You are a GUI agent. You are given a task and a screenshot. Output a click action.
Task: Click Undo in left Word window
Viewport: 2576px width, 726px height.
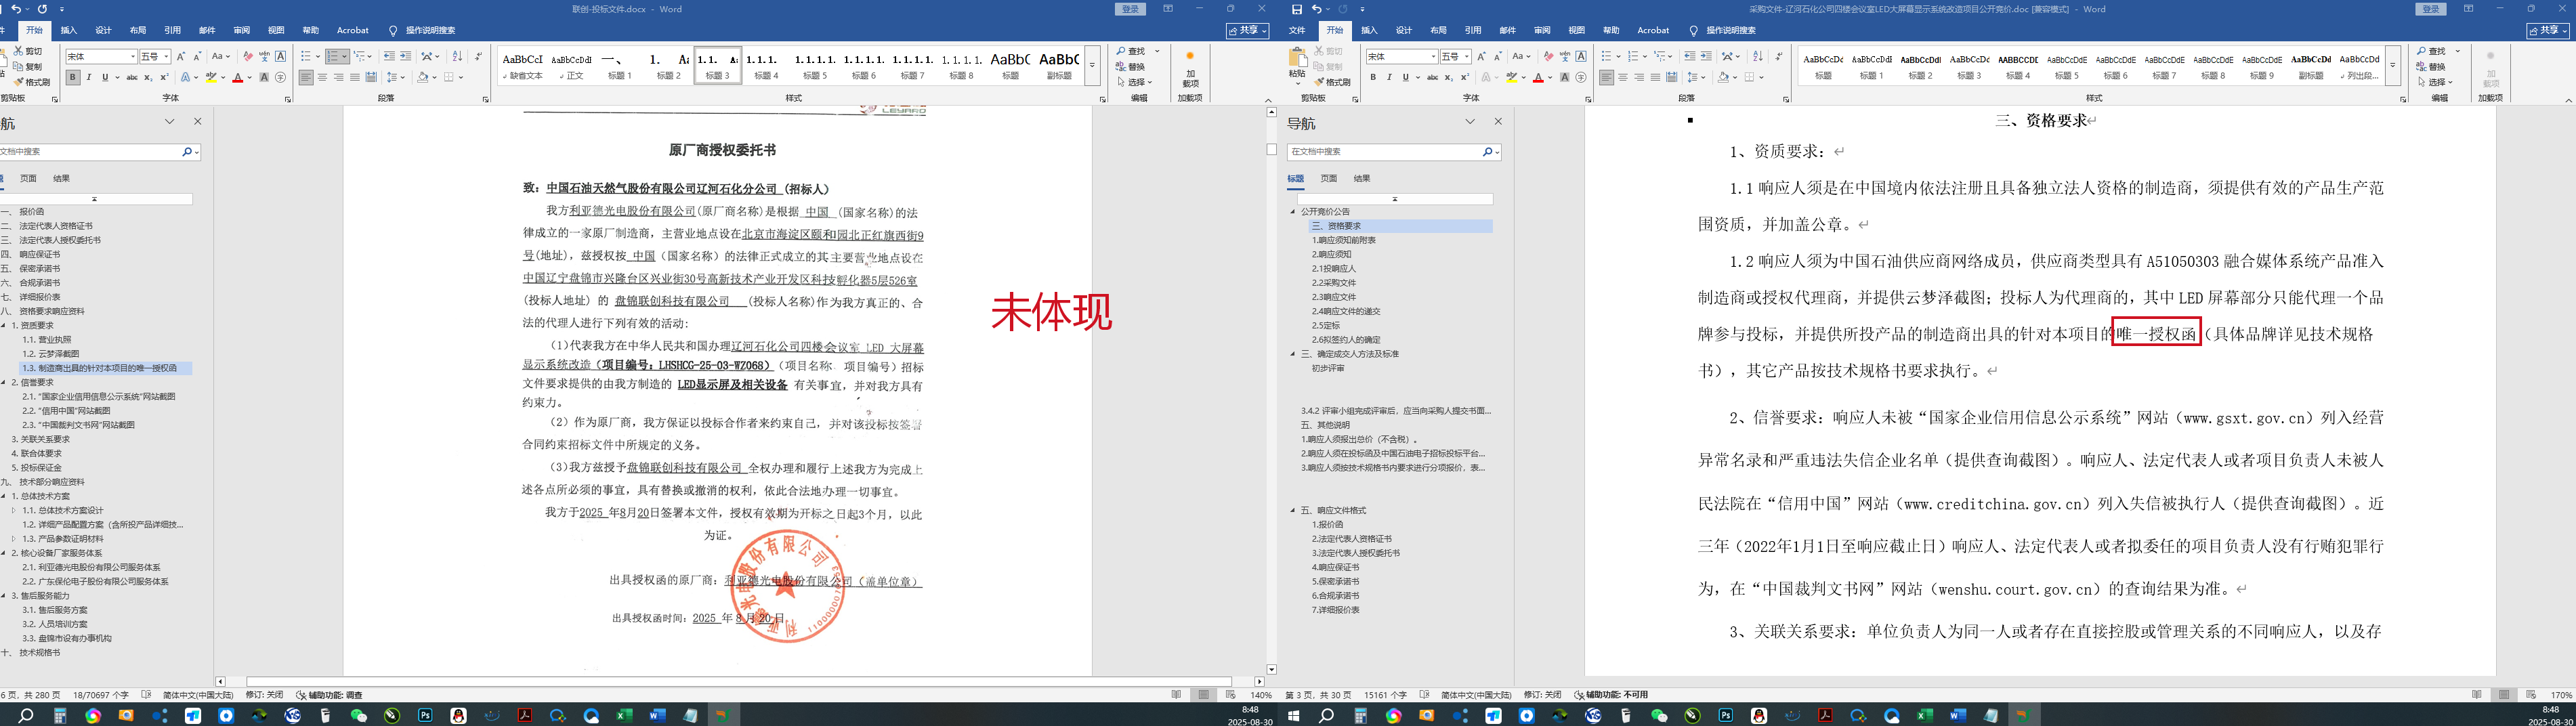(16, 9)
